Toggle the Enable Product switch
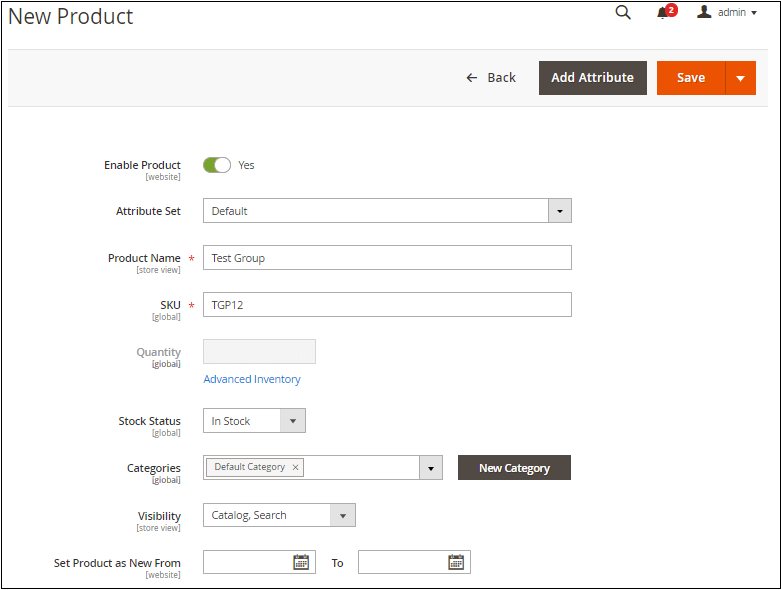This screenshot has width=781, height=590. [x=217, y=165]
